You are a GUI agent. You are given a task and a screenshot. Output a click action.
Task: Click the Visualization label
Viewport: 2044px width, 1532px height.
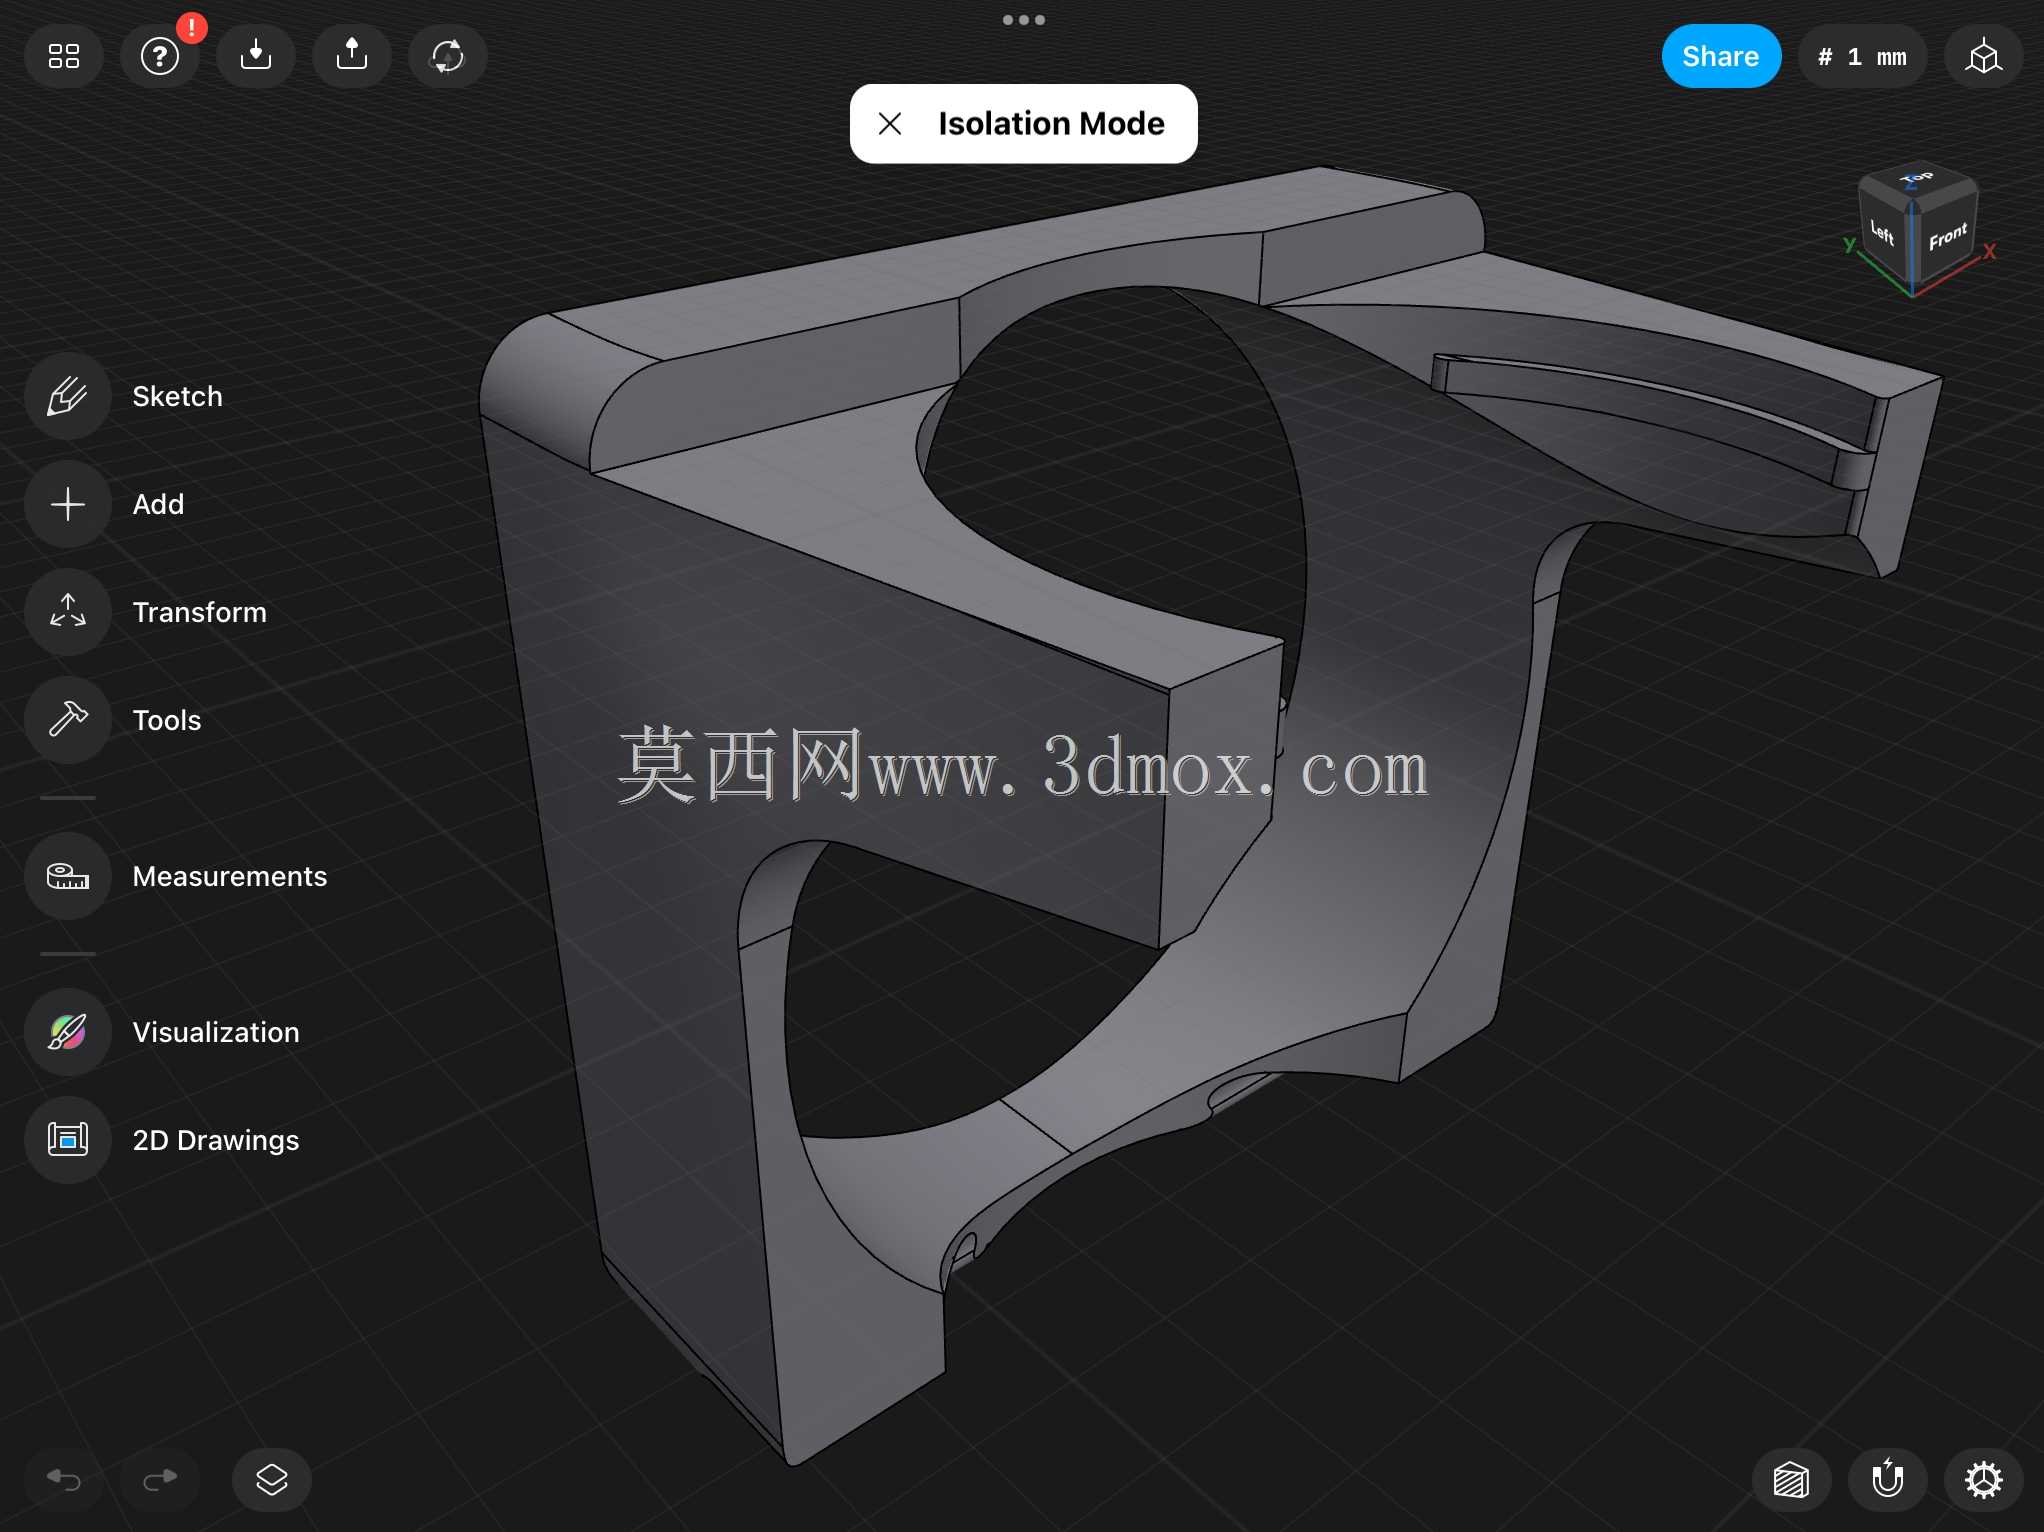click(x=216, y=1032)
